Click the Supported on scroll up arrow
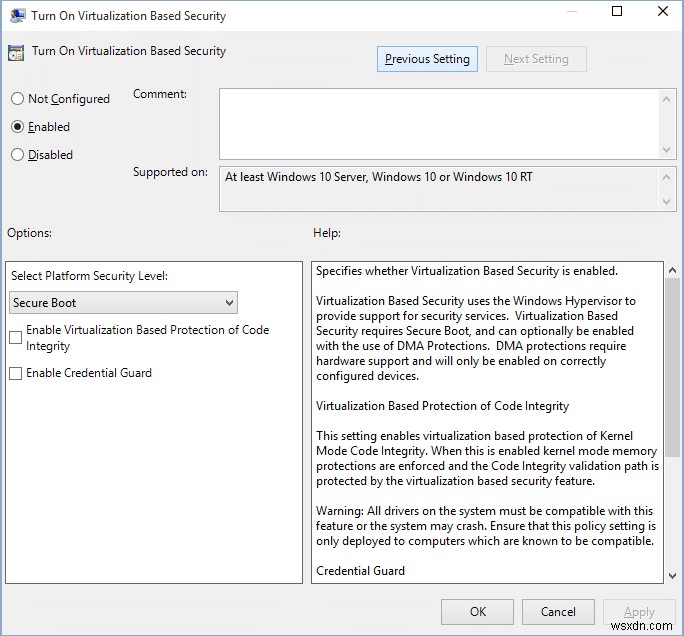 667,177
